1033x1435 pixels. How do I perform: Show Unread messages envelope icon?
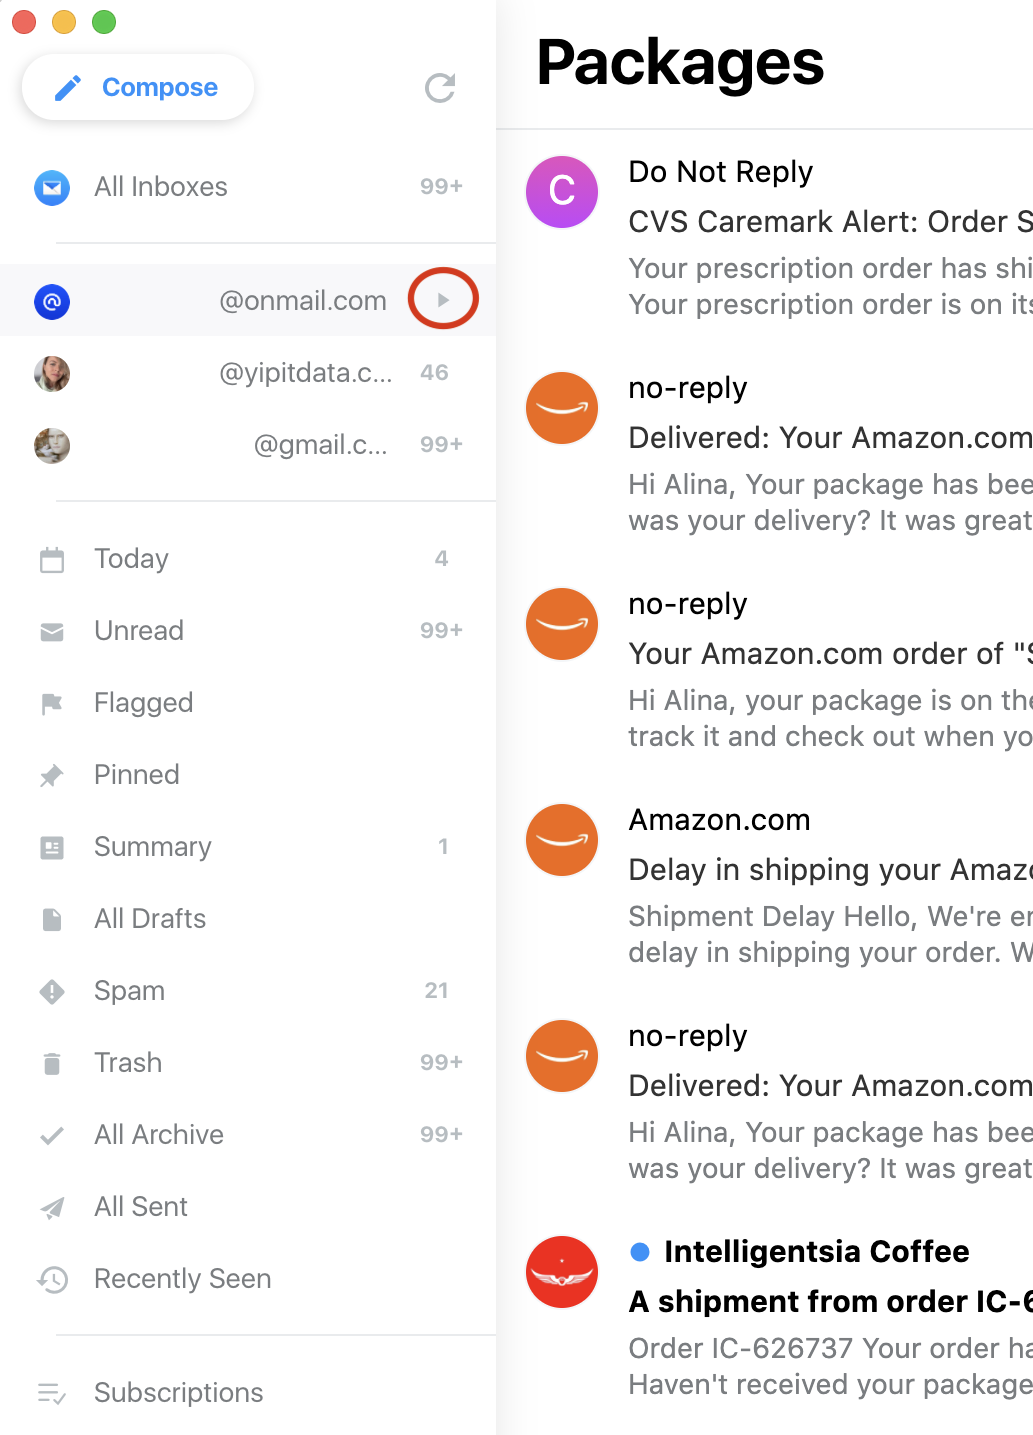[x=52, y=632]
